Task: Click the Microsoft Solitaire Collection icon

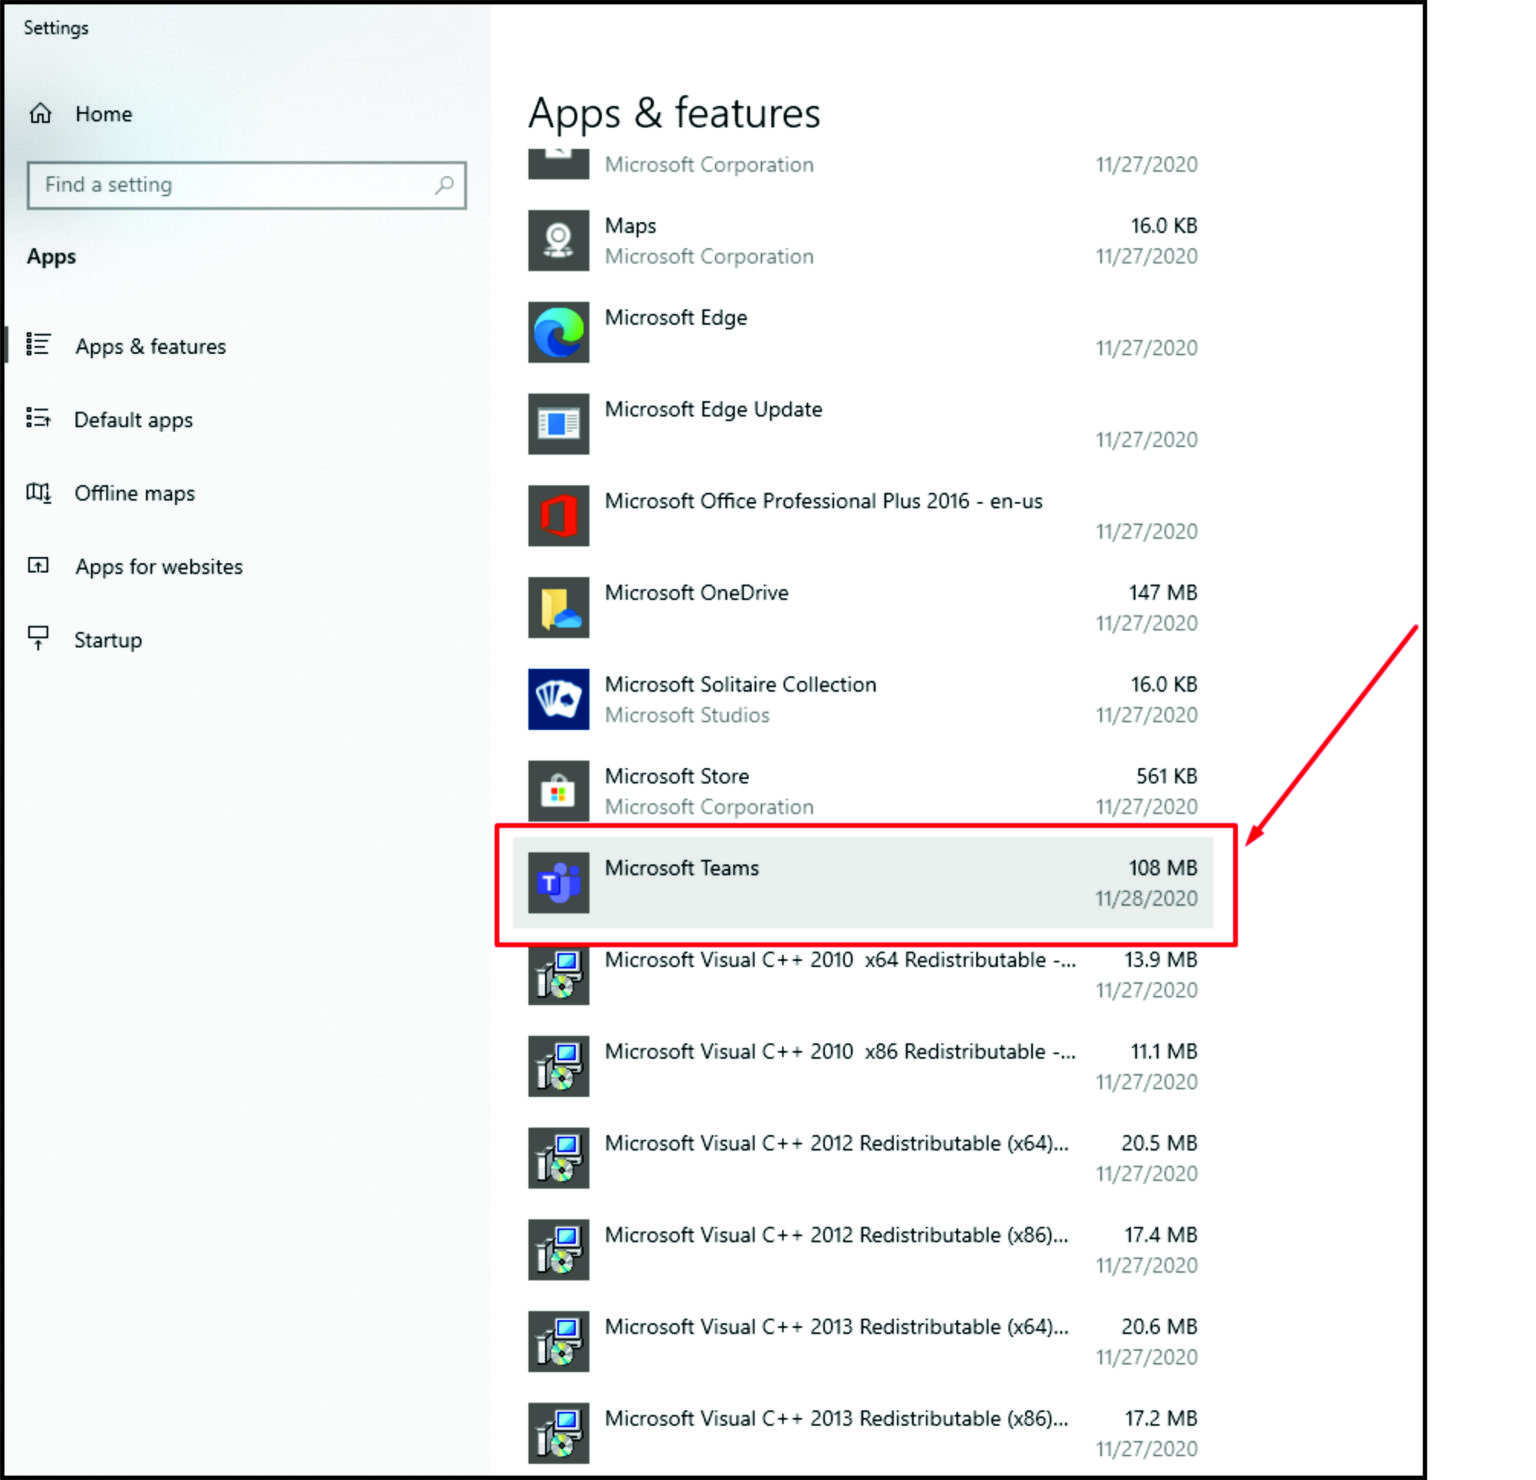Action: (x=558, y=699)
